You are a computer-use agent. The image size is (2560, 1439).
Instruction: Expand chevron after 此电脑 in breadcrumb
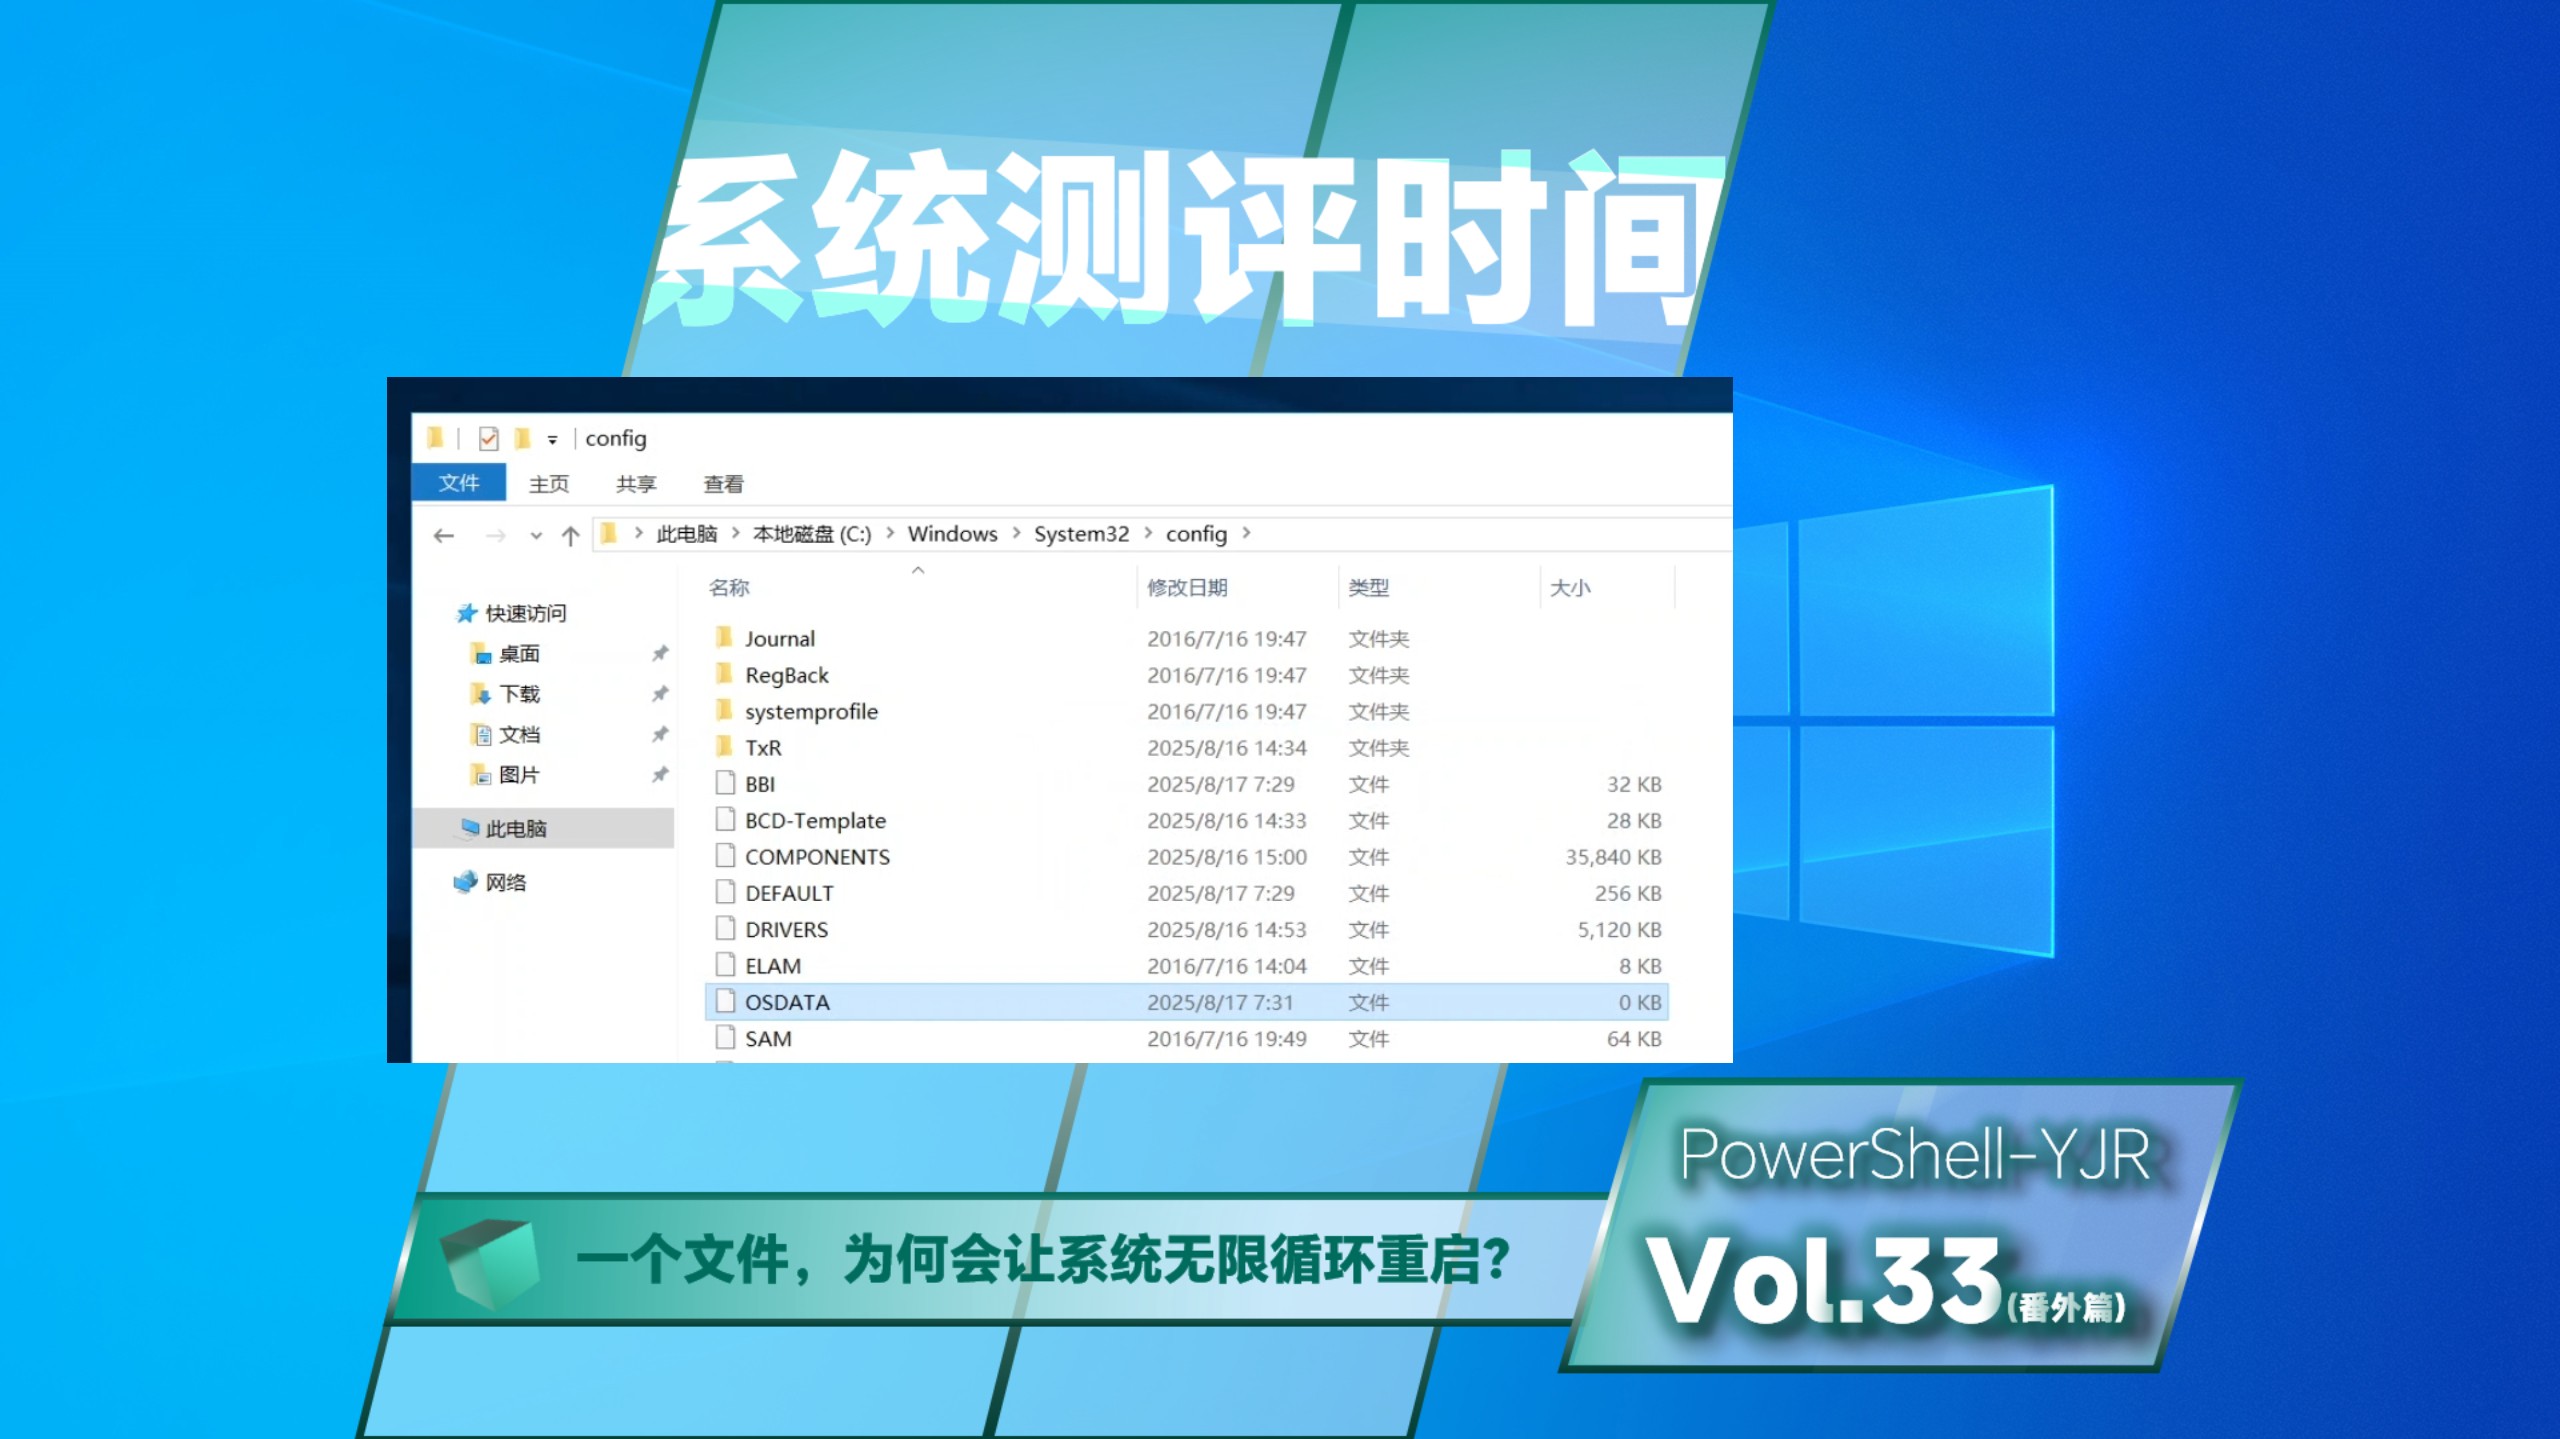735,533
